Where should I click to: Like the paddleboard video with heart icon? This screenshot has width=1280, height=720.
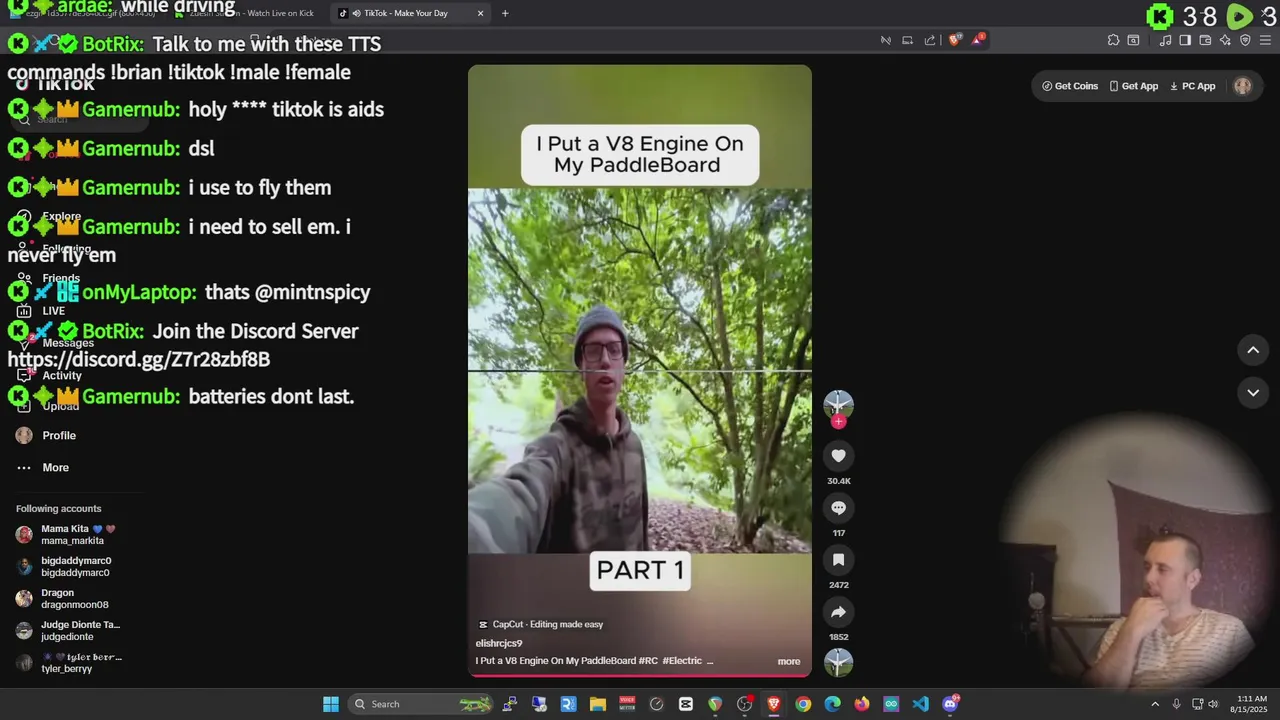click(838, 456)
